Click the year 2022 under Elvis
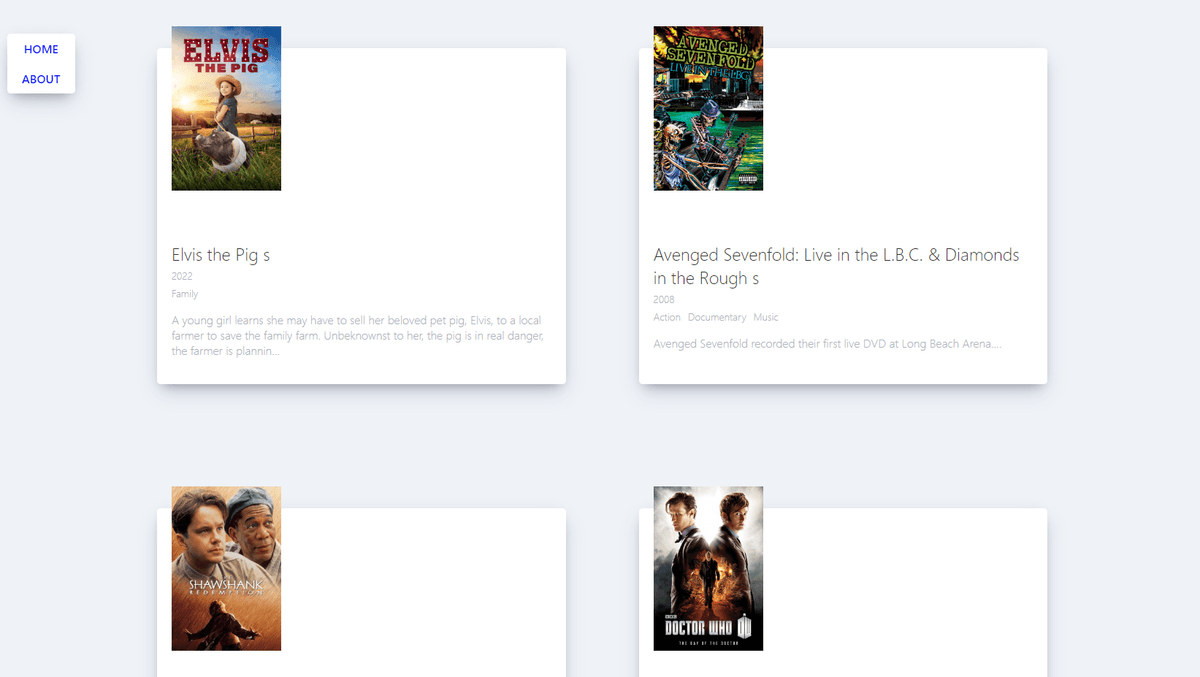This screenshot has height=677, width=1200. click(182, 276)
